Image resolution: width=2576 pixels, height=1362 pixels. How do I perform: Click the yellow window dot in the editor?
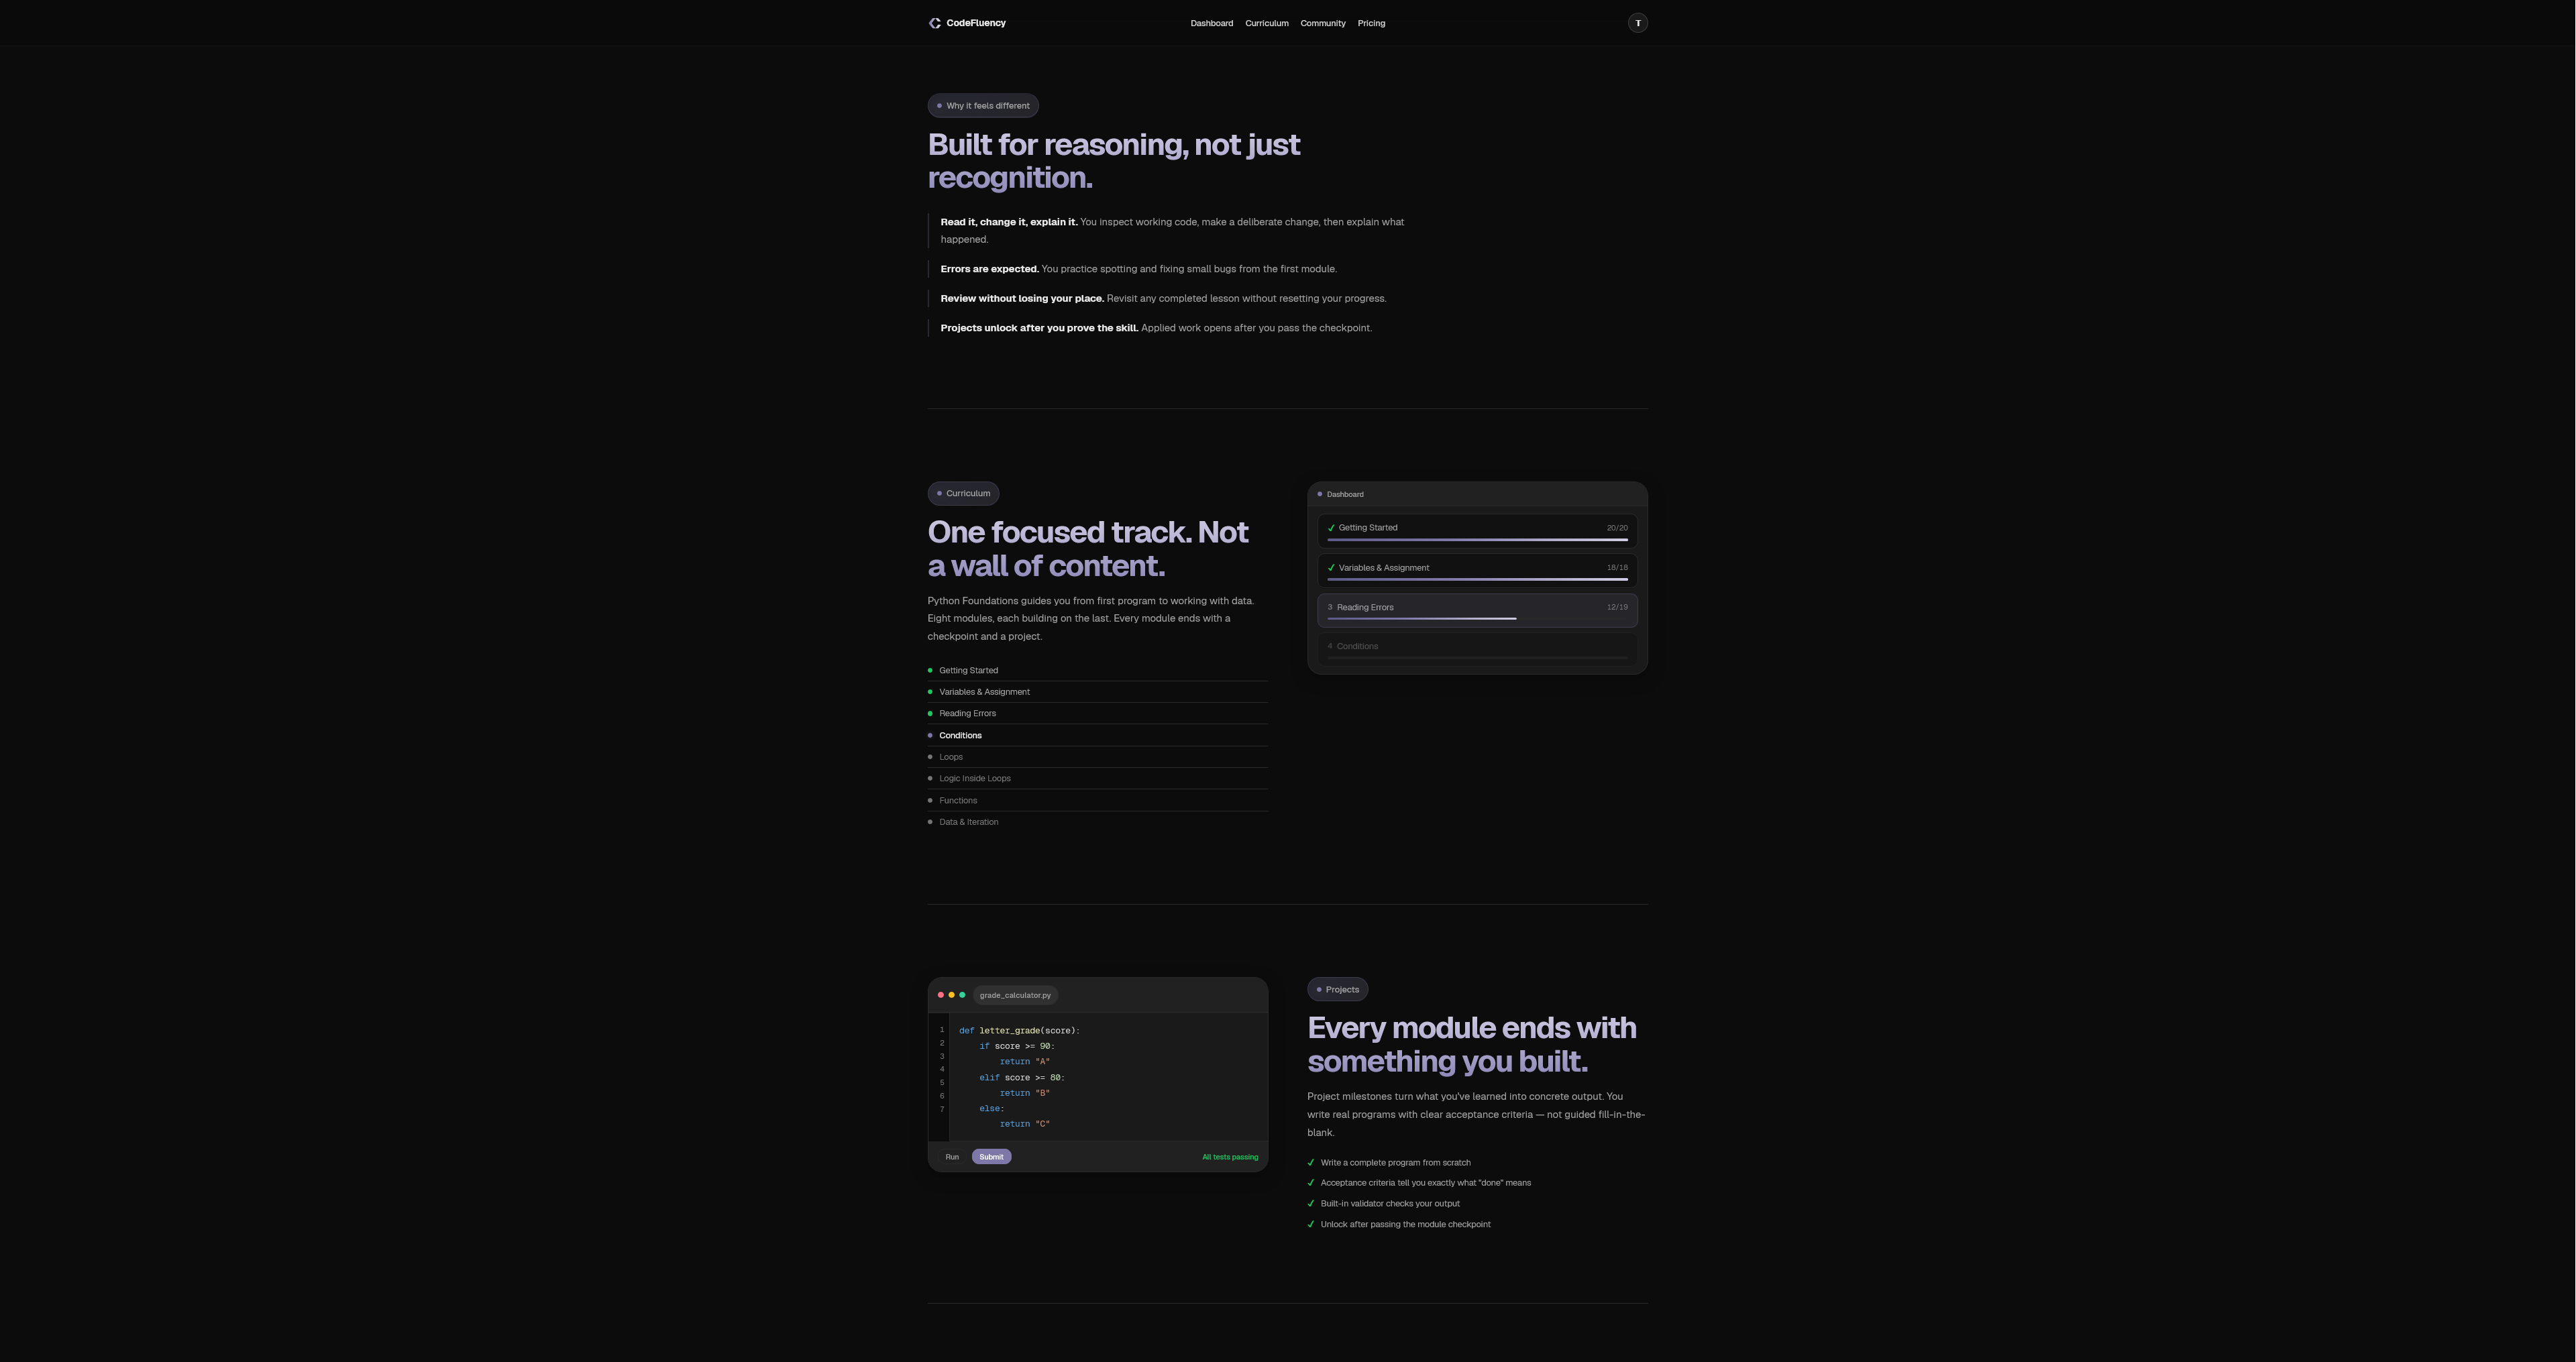(x=952, y=995)
